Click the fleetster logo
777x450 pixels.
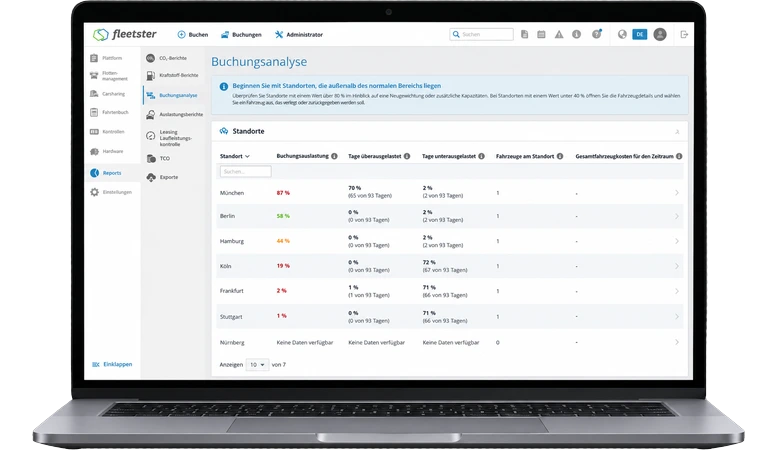pos(124,34)
